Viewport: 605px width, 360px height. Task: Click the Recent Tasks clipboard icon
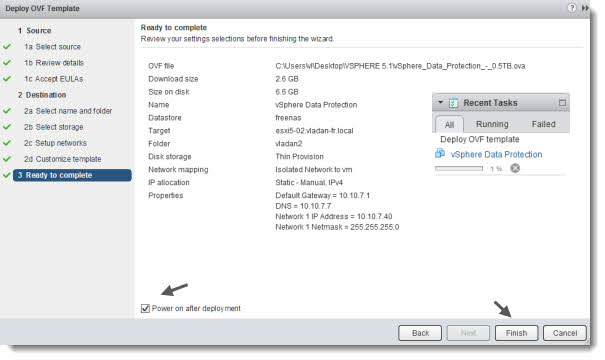point(454,103)
